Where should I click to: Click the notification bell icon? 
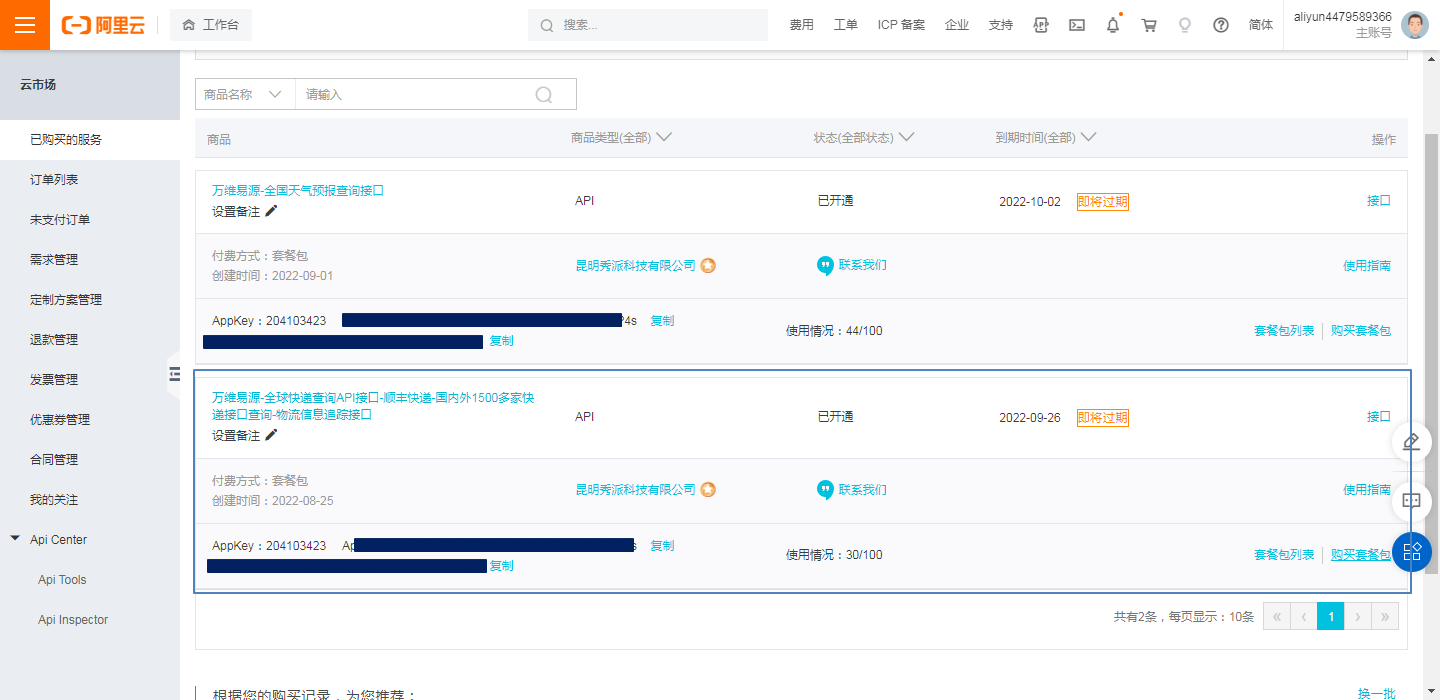[1113, 25]
